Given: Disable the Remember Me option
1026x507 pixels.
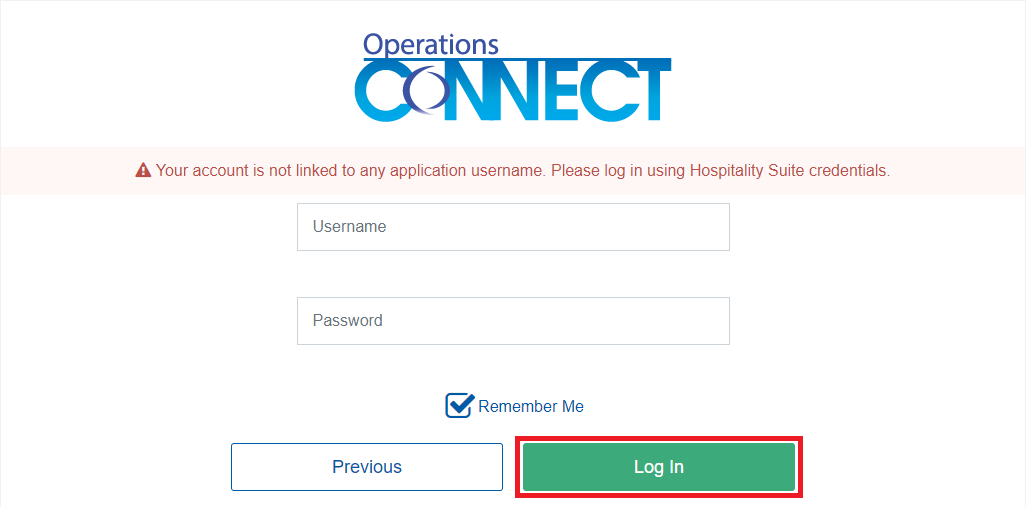Looking at the screenshot, I should tap(459, 406).
